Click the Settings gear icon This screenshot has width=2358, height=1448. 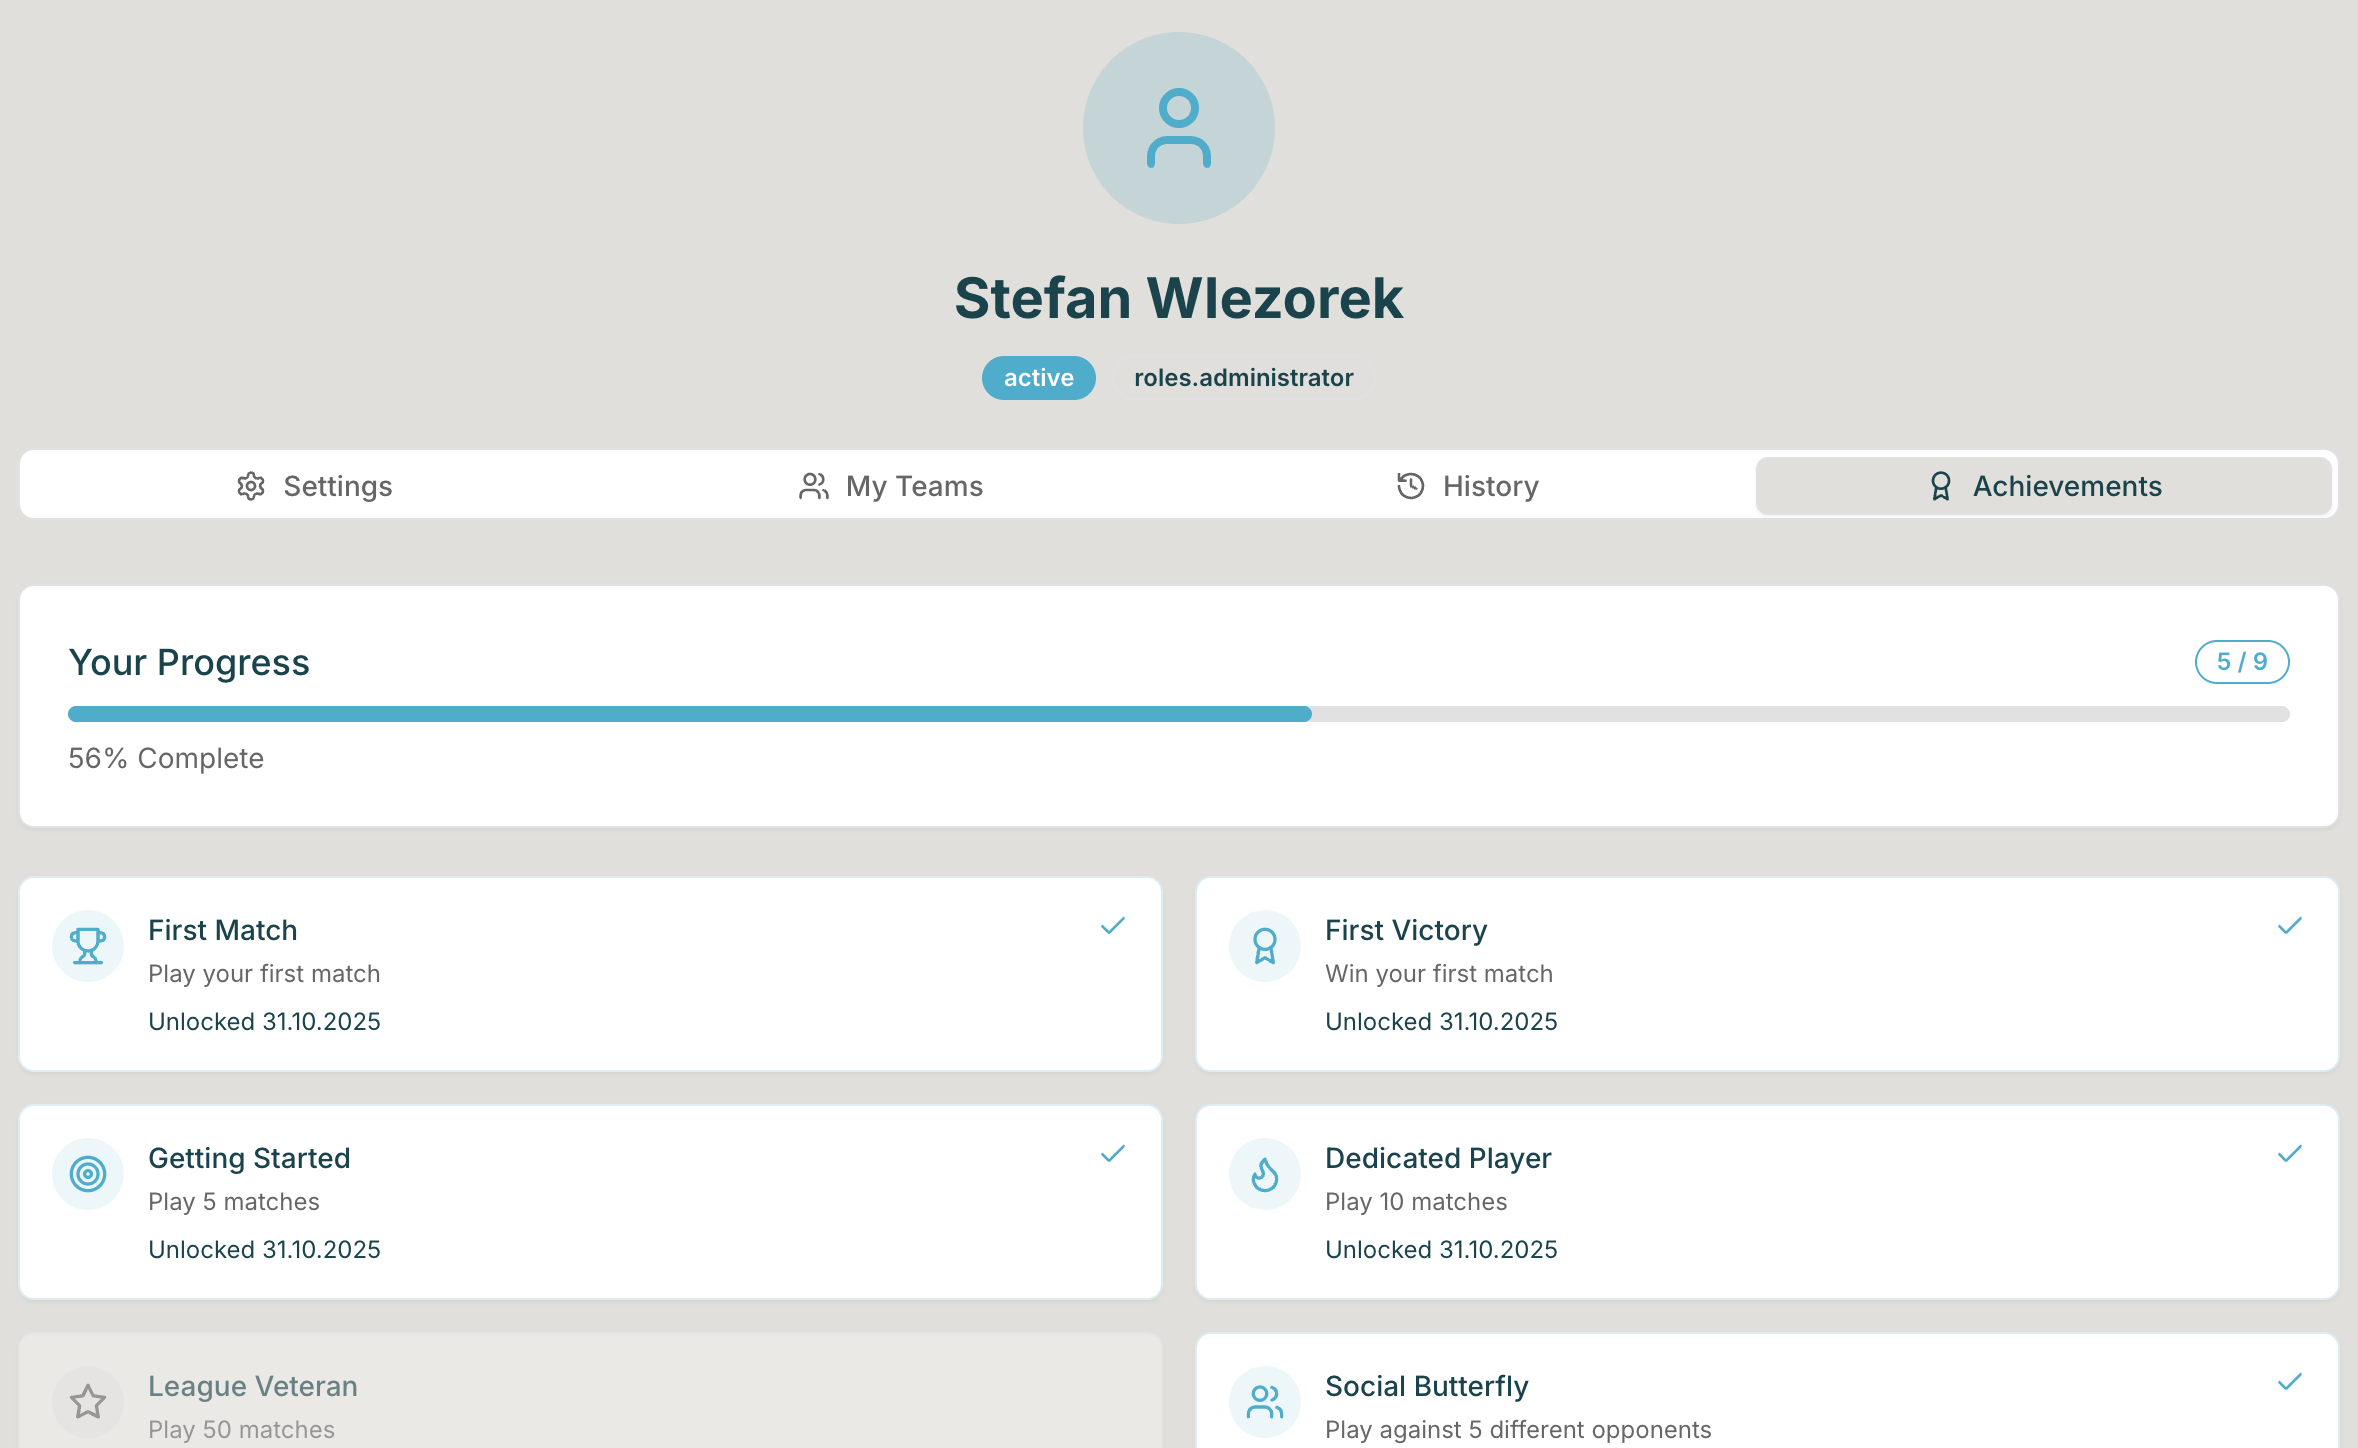click(251, 486)
